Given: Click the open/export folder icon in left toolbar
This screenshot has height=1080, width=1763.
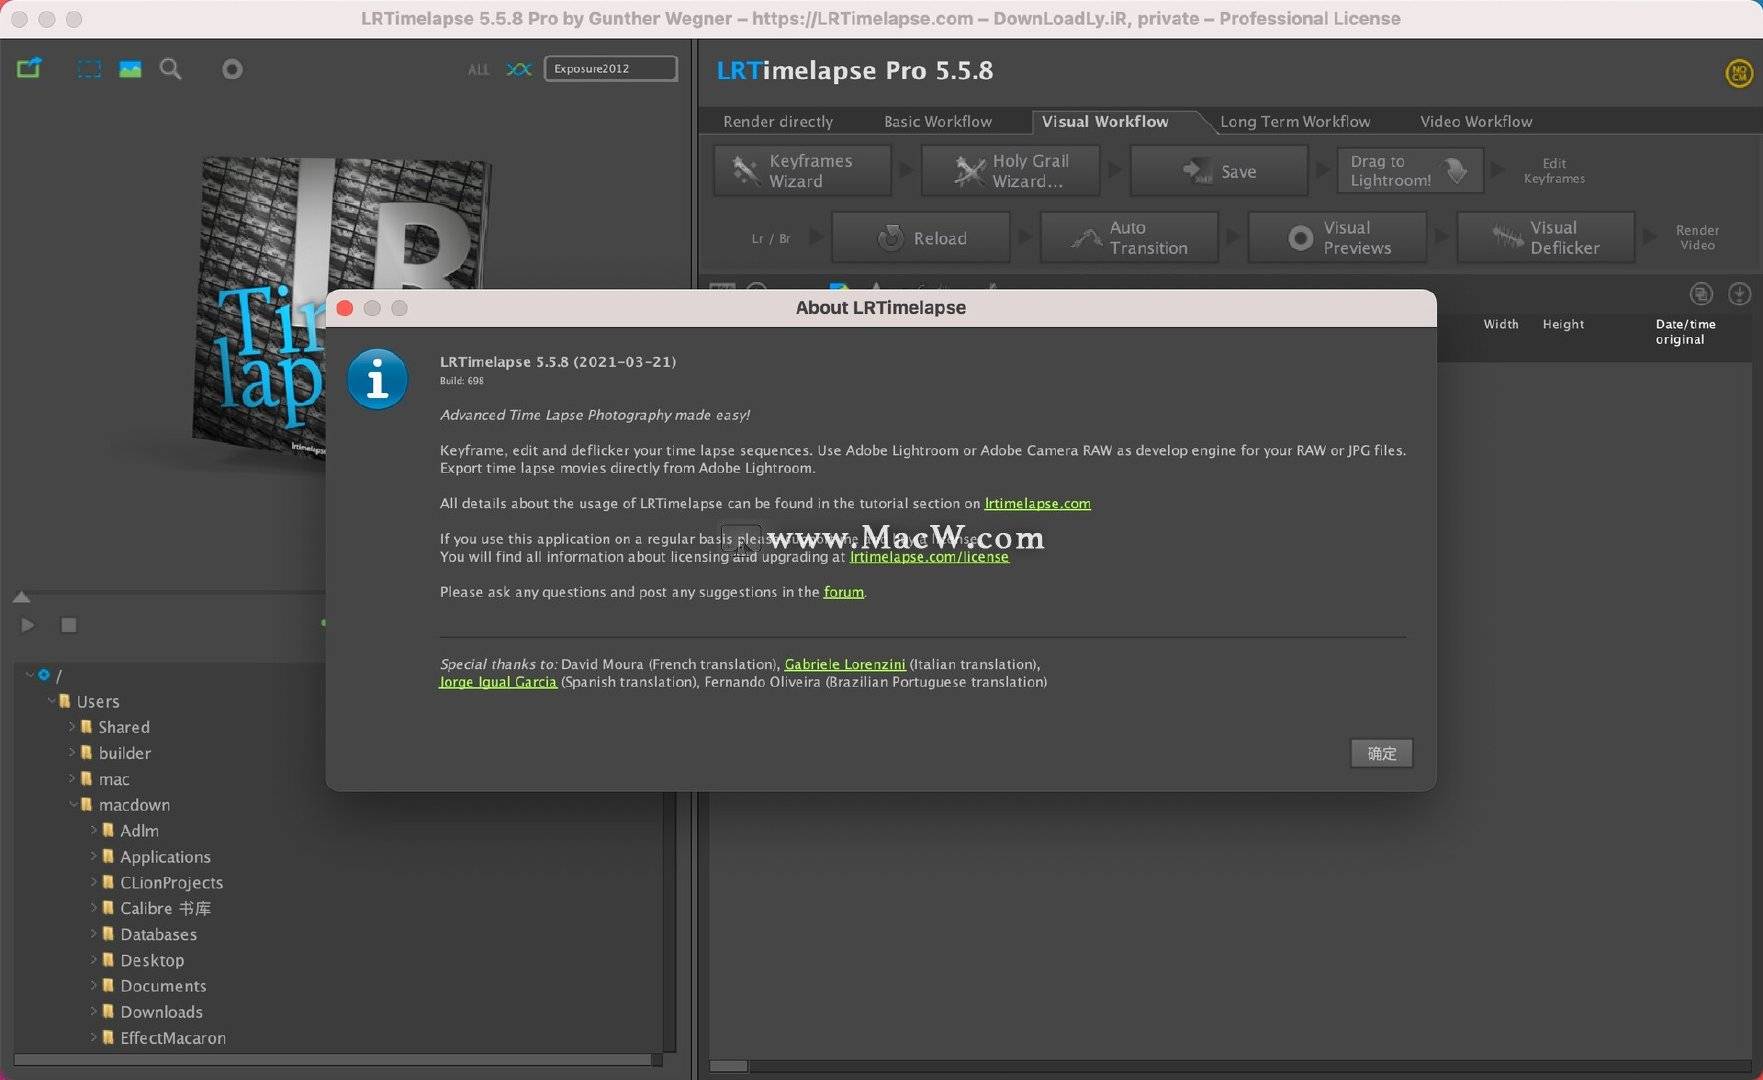Looking at the screenshot, I should click(29, 69).
